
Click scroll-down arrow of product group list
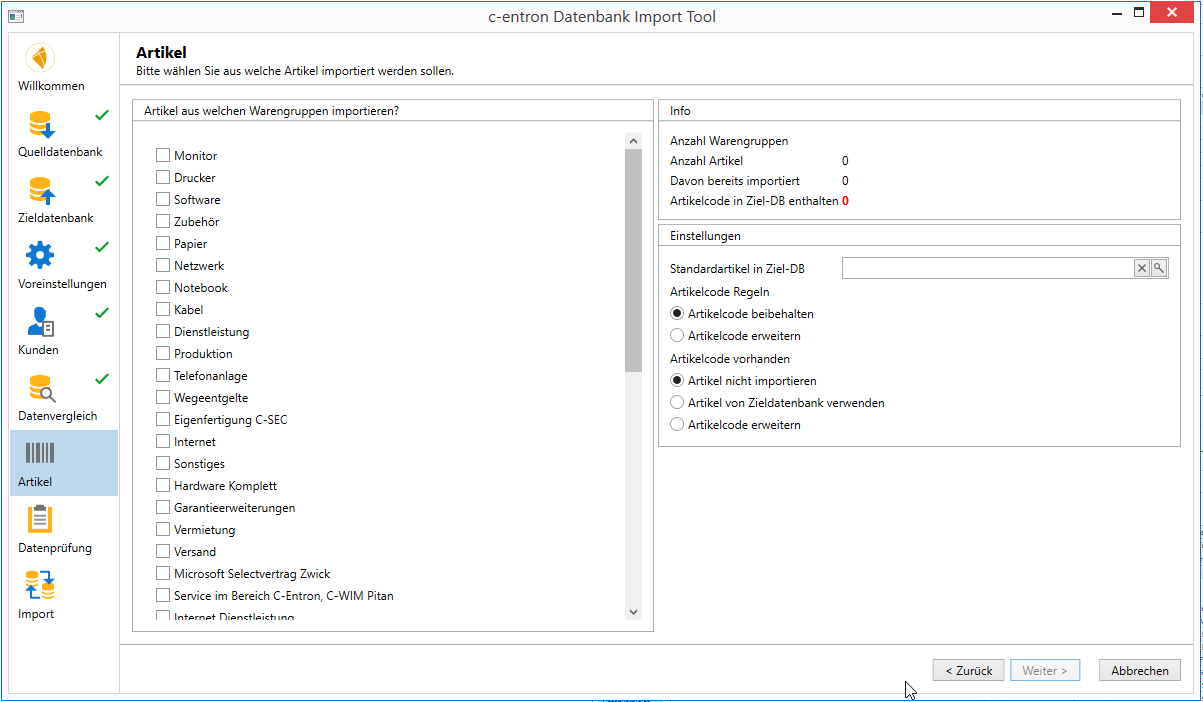click(x=633, y=612)
